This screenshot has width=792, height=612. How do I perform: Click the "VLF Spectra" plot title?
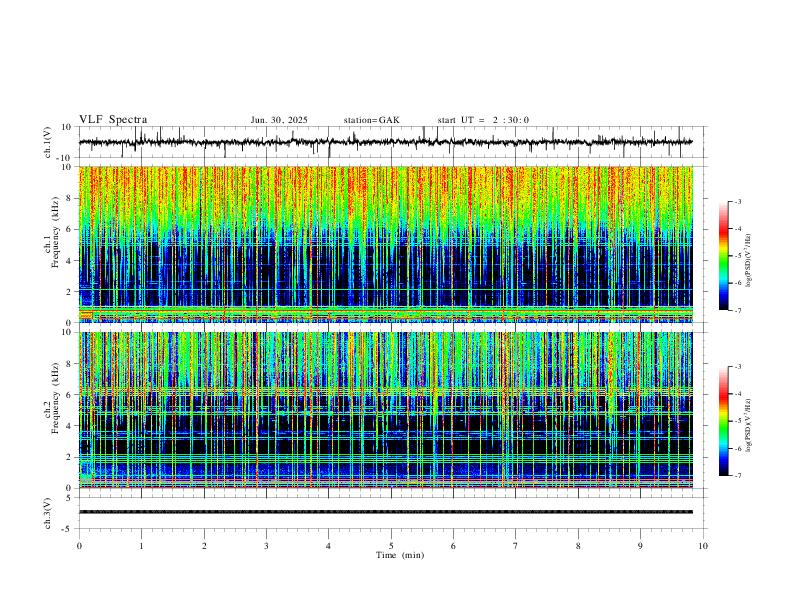(113, 120)
